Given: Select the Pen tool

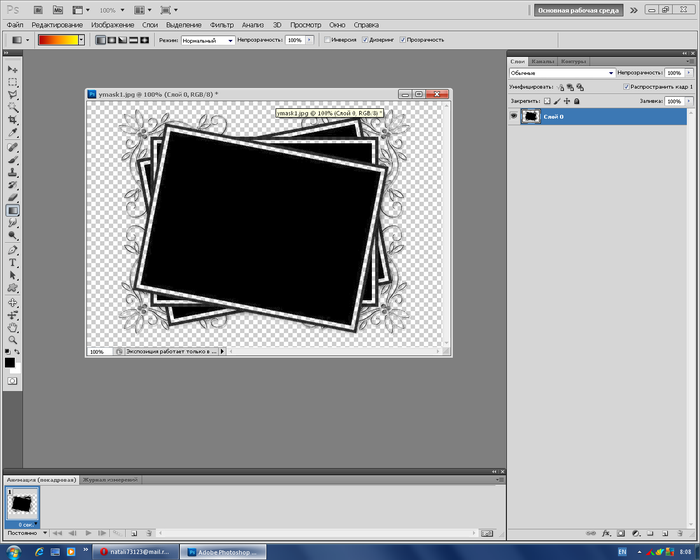Looking at the screenshot, I should (12, 250).
